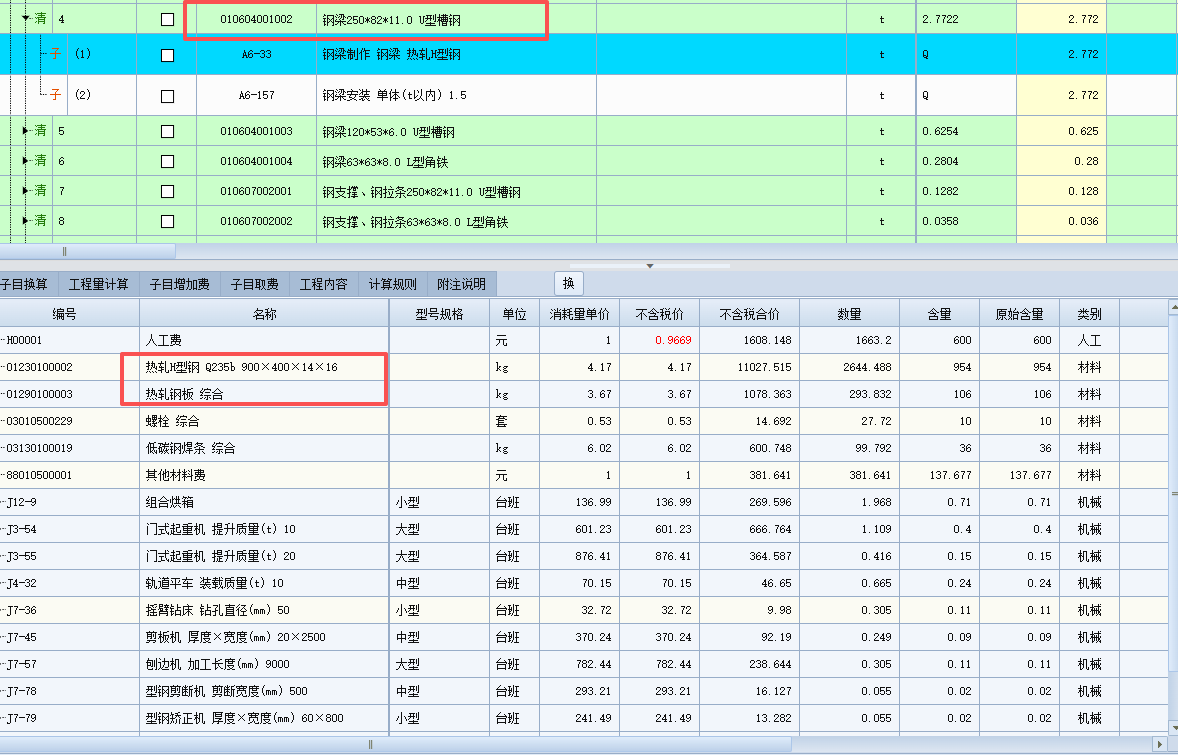The image size is (1178, 755).
Task: Tick the checkbox for row 010604001004
Action: tap(168, 162)
